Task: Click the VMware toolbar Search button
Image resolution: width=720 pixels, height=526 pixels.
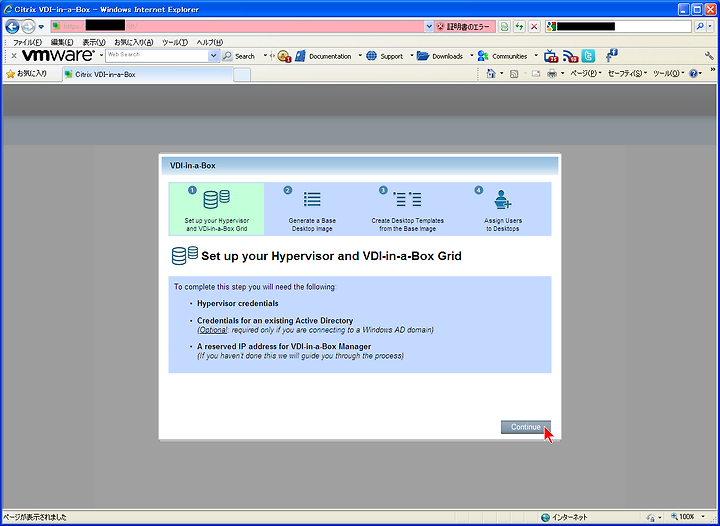Action: click(238, 56)
